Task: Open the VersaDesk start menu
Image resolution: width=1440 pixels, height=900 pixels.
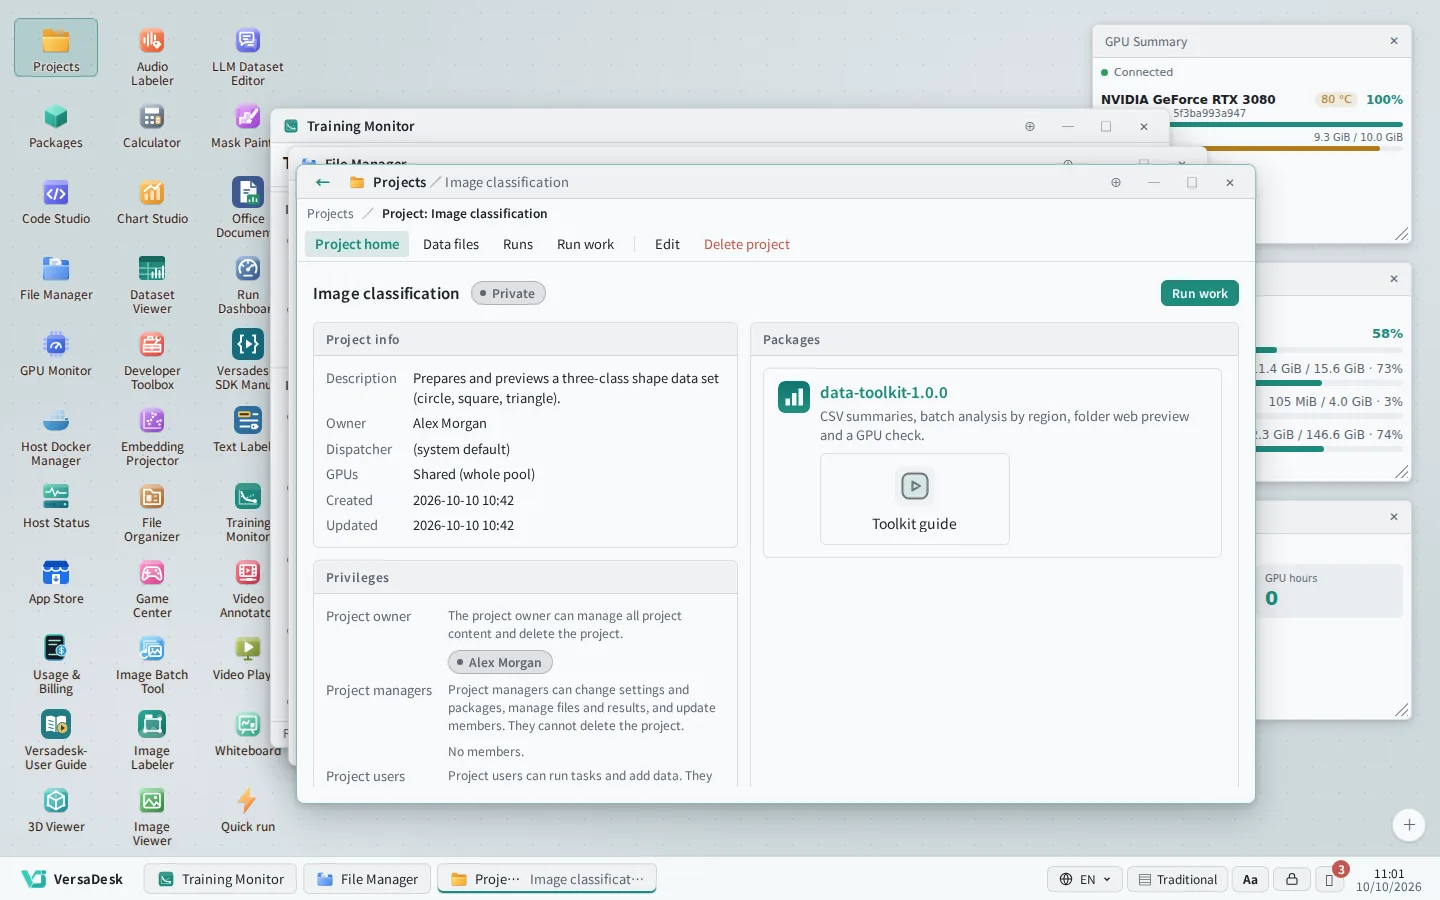Action: [x=72, y=879]
